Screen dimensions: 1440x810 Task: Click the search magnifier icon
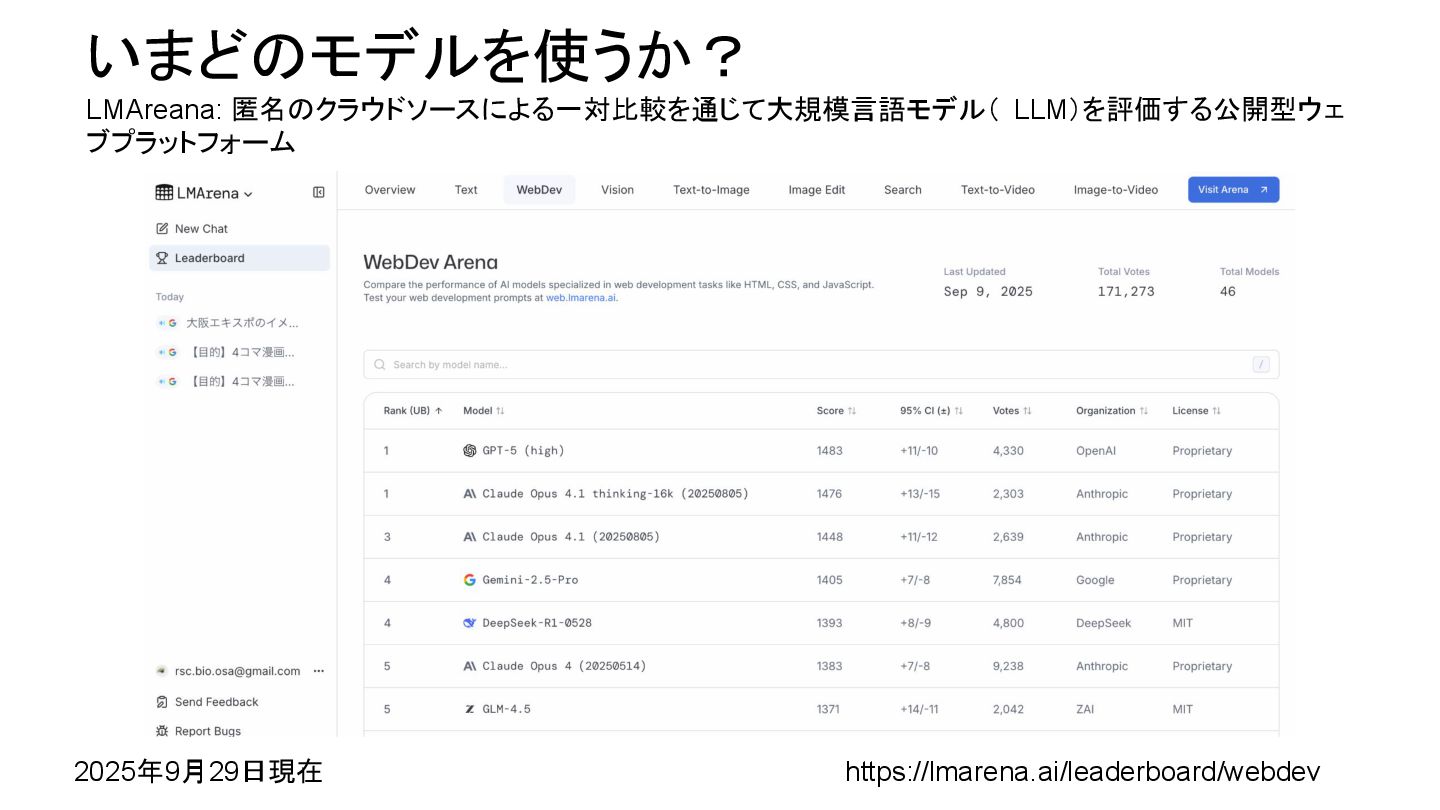click(x=380, y=365)
